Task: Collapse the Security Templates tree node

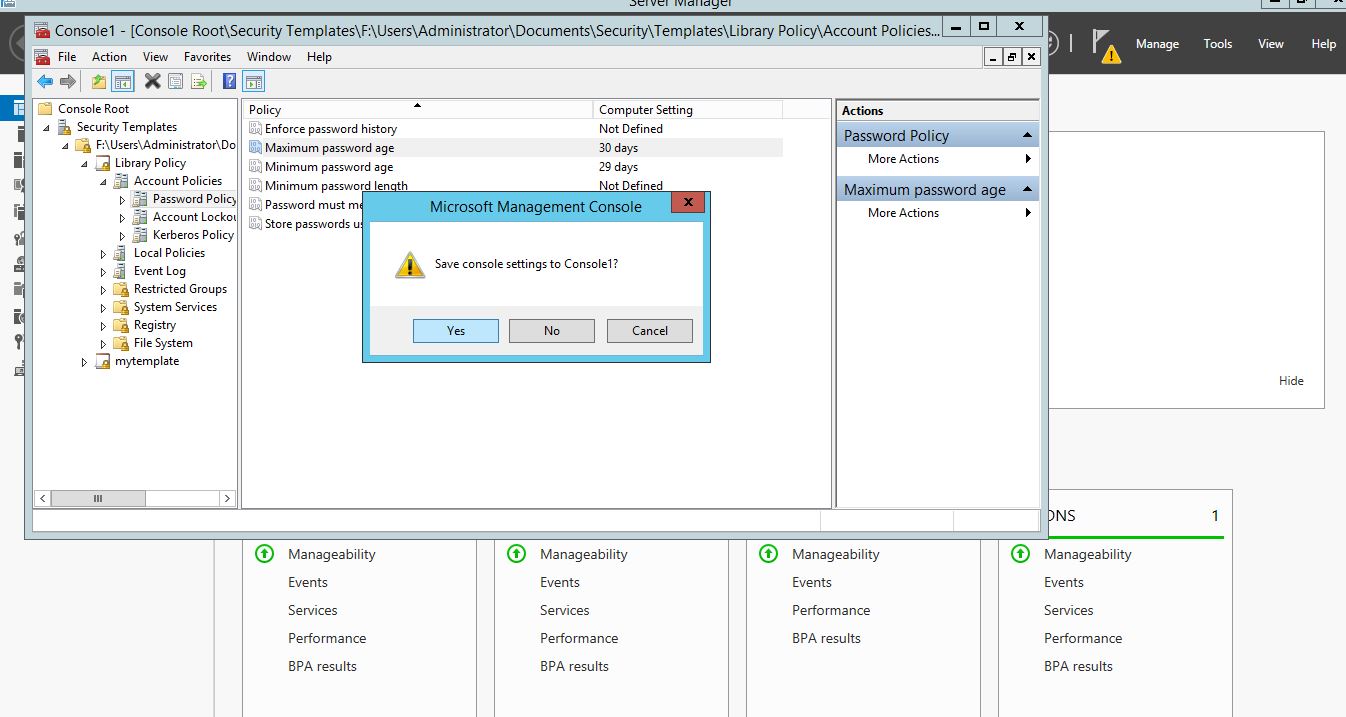Action: click(x=46, y=128)
